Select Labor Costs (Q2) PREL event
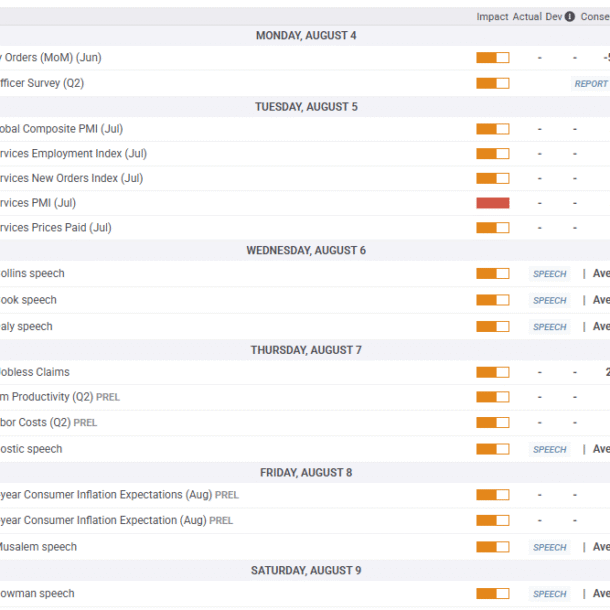Screen dimensions: 610x610 click(x=49, y=422)
